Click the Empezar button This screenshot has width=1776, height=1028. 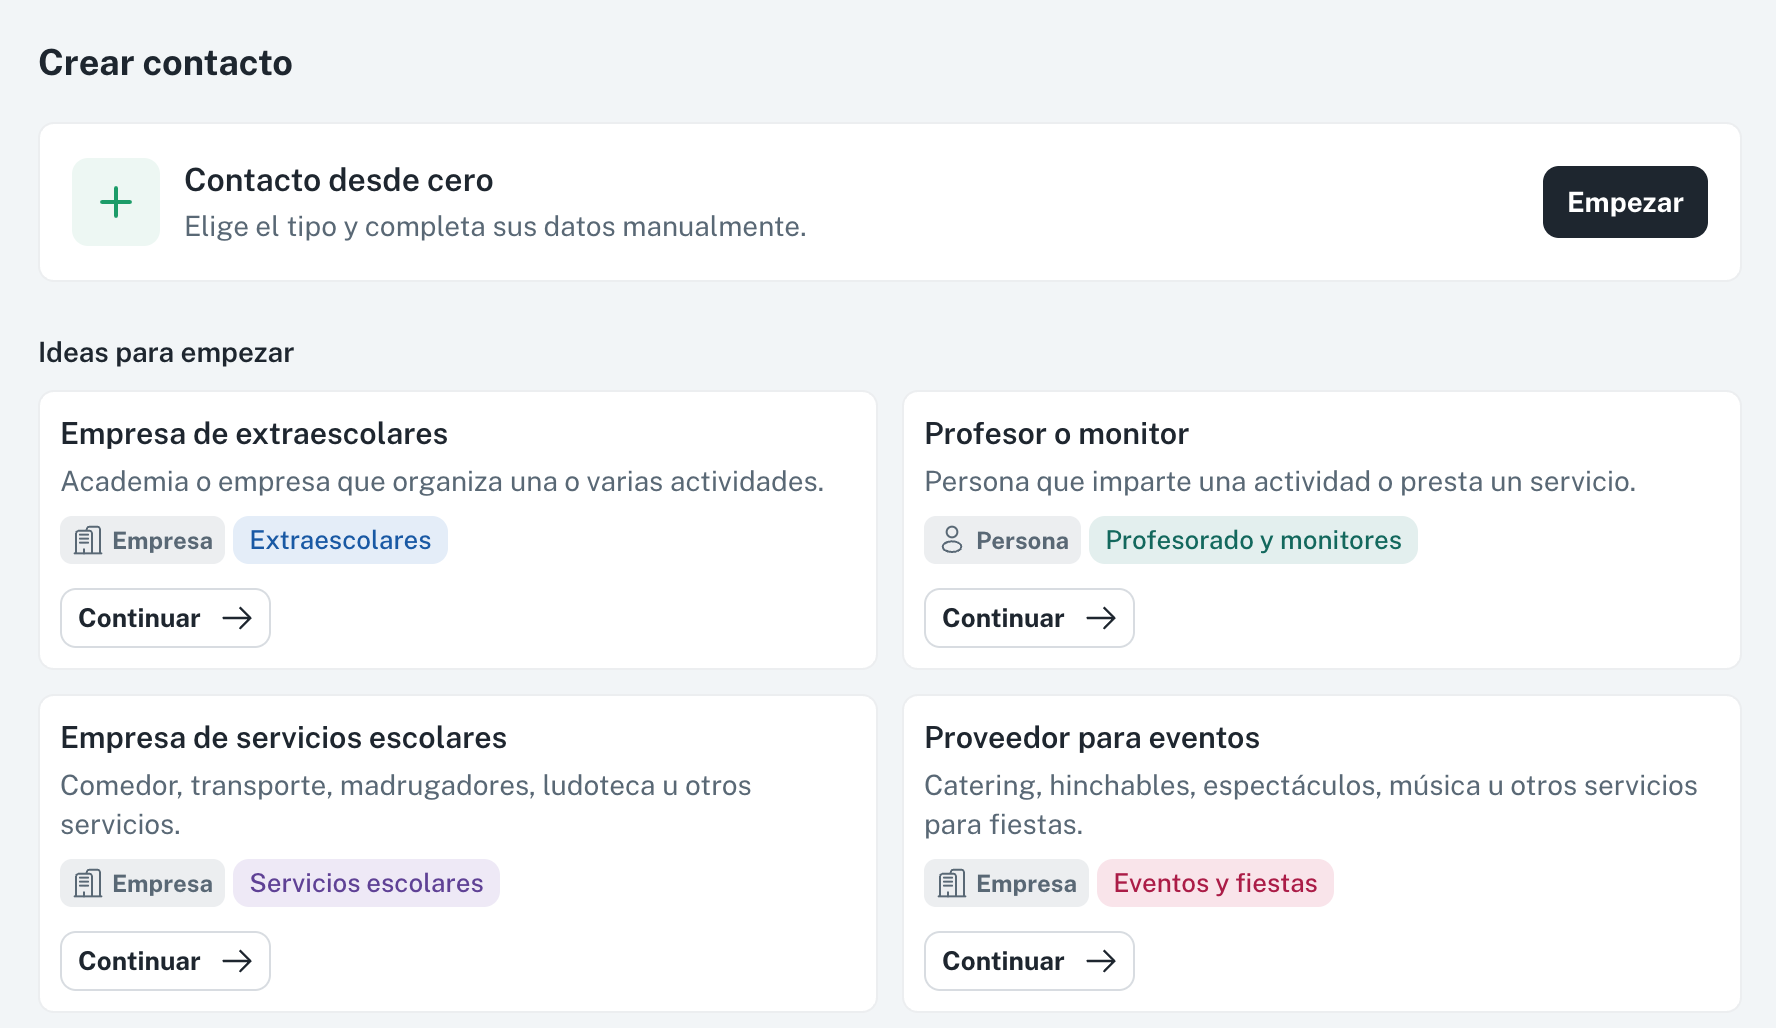point(1625,202)
